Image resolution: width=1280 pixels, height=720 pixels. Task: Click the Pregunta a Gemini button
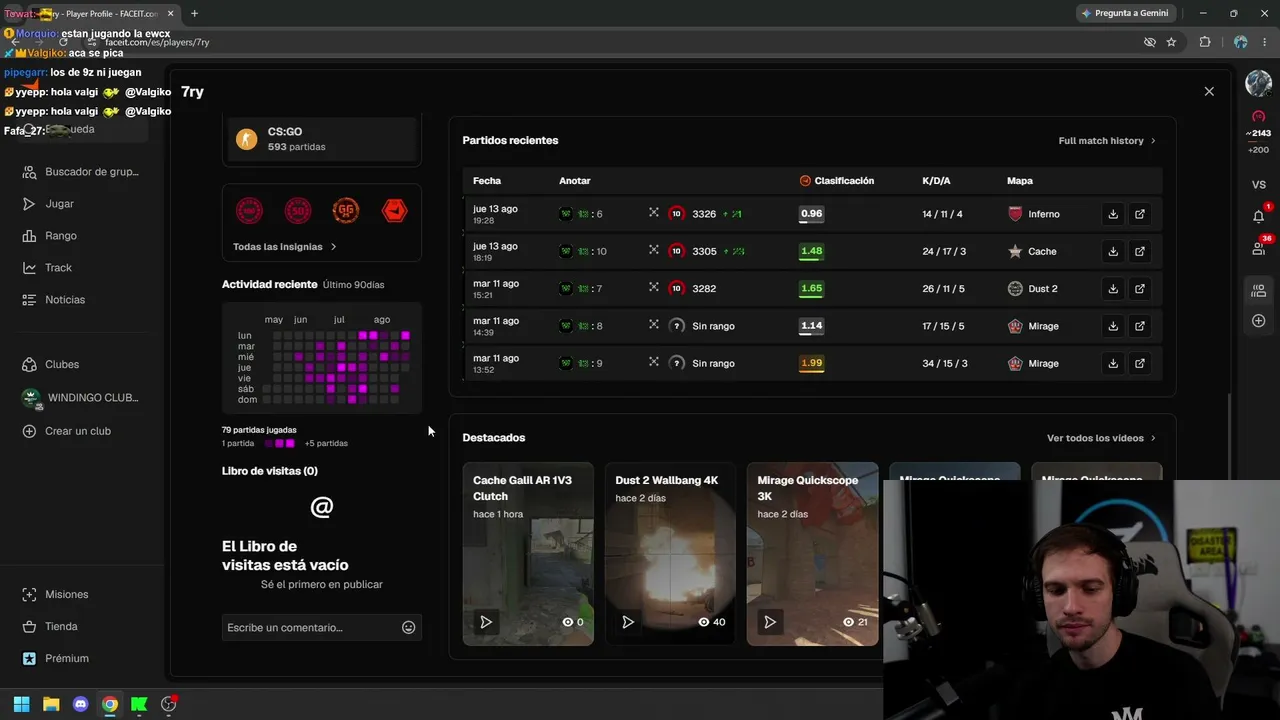[x=1125, y=13]
